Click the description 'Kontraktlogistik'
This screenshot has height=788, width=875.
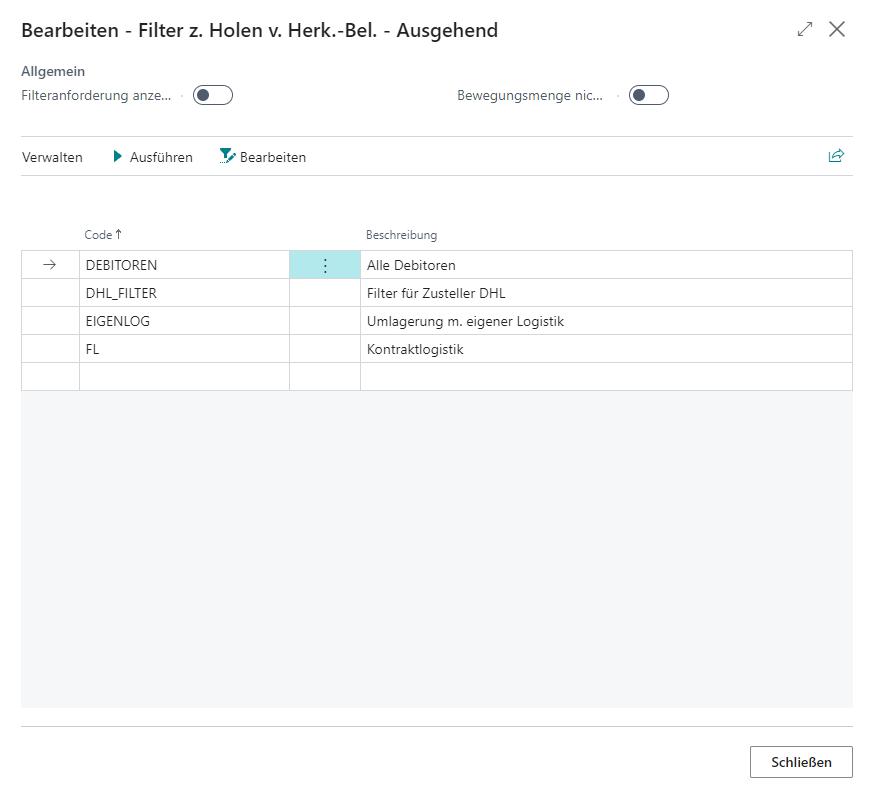click(415, 349)
